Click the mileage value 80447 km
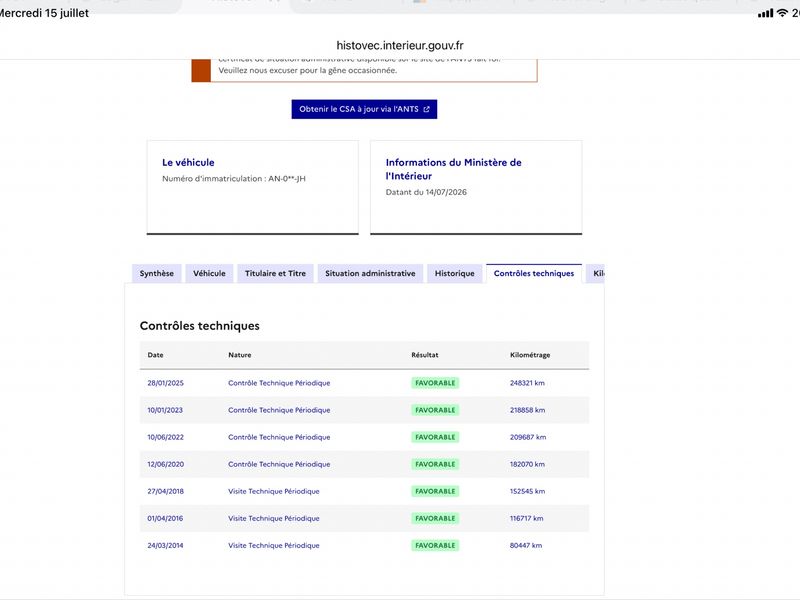Viewport: 800px width, 600px height. tap(526, 545)
